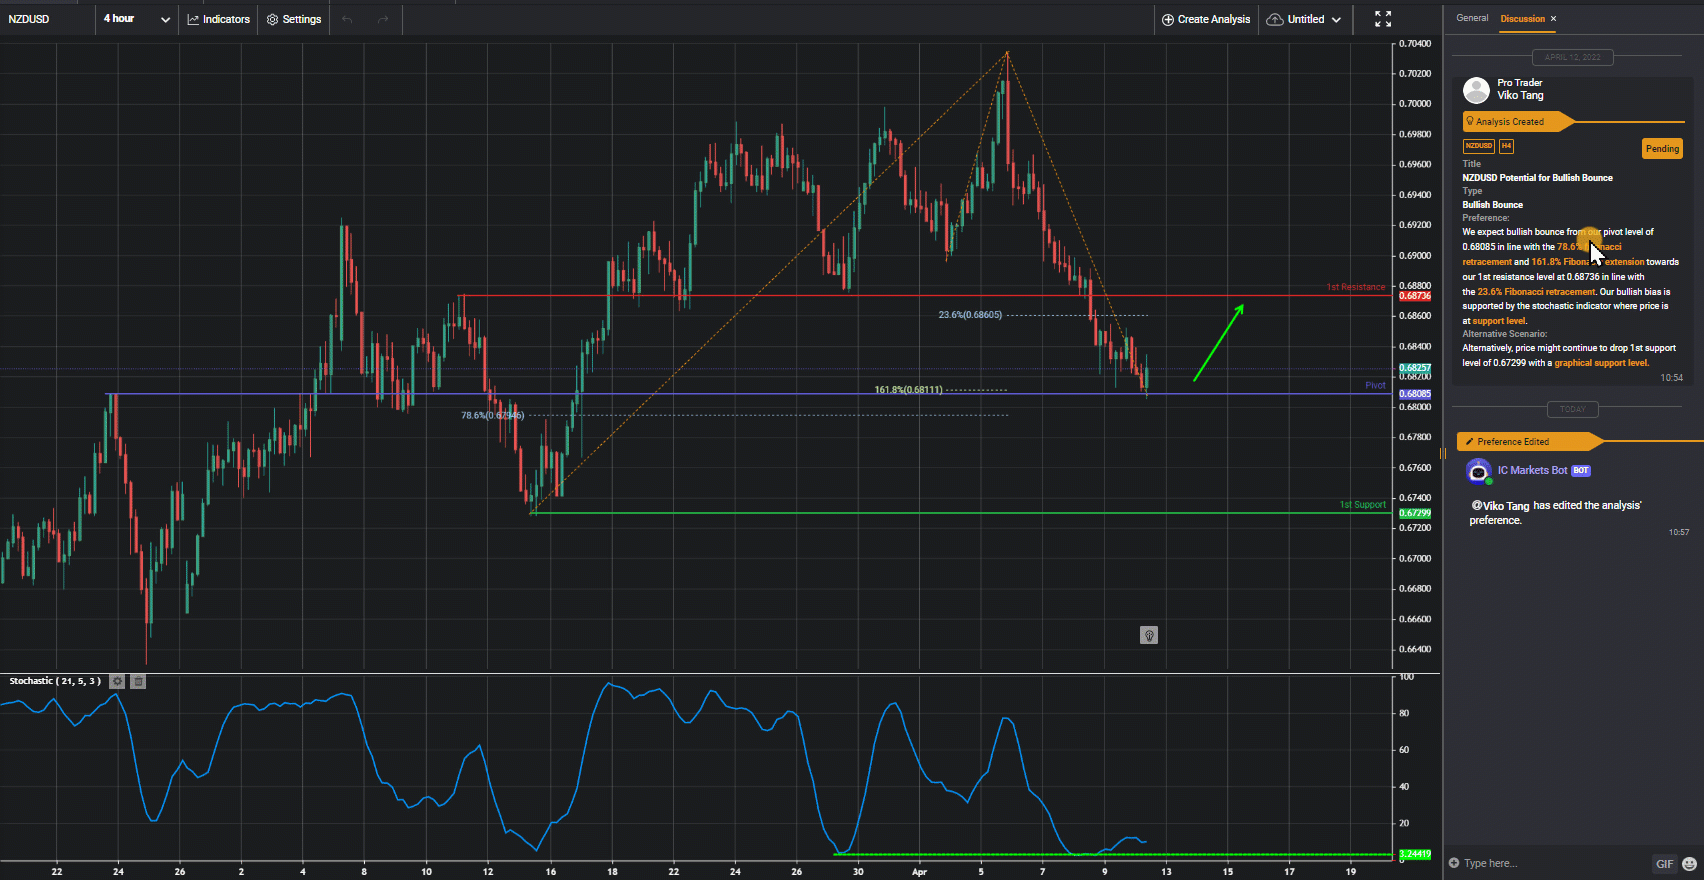Click the NZDUSD symbol field
The height and width of the screenshot is (880, 1704).
coord(48,19)
